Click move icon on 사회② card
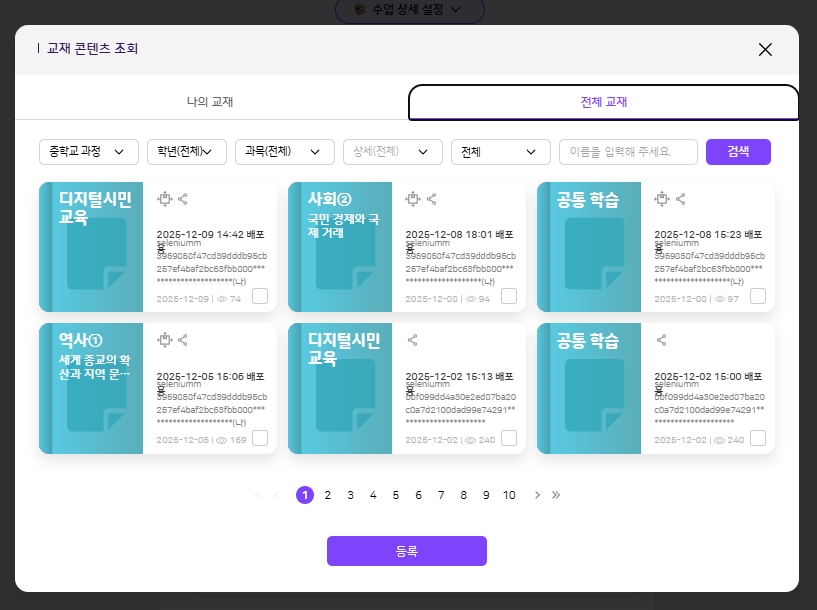Screen dimensions: 817x610 tap(413, 199)
